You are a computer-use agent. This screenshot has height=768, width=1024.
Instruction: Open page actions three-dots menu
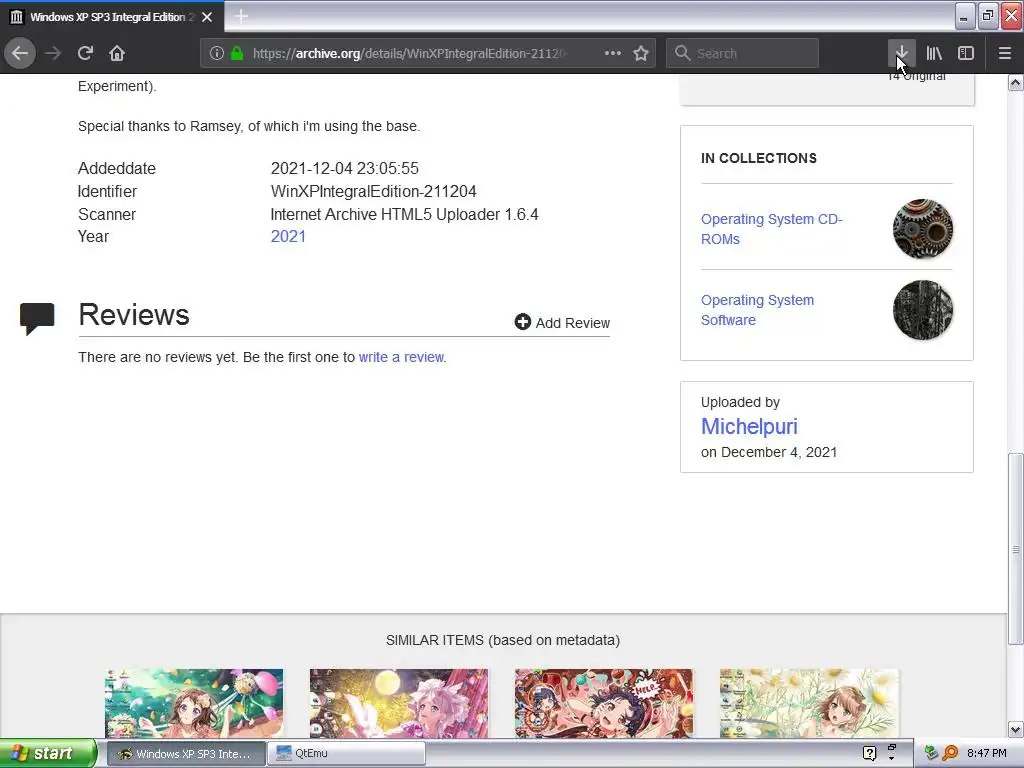pyautogui.click(x=613, y=53)
